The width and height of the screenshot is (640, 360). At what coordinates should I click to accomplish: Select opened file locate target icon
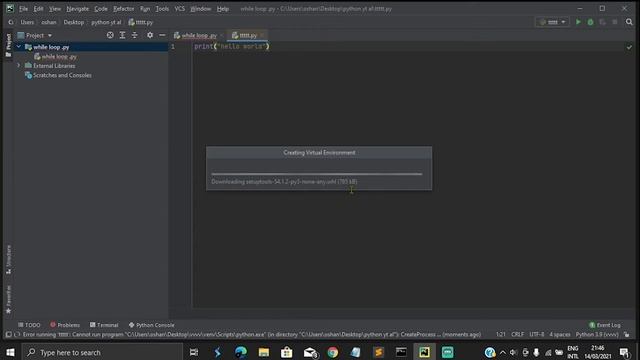(110, 36)
